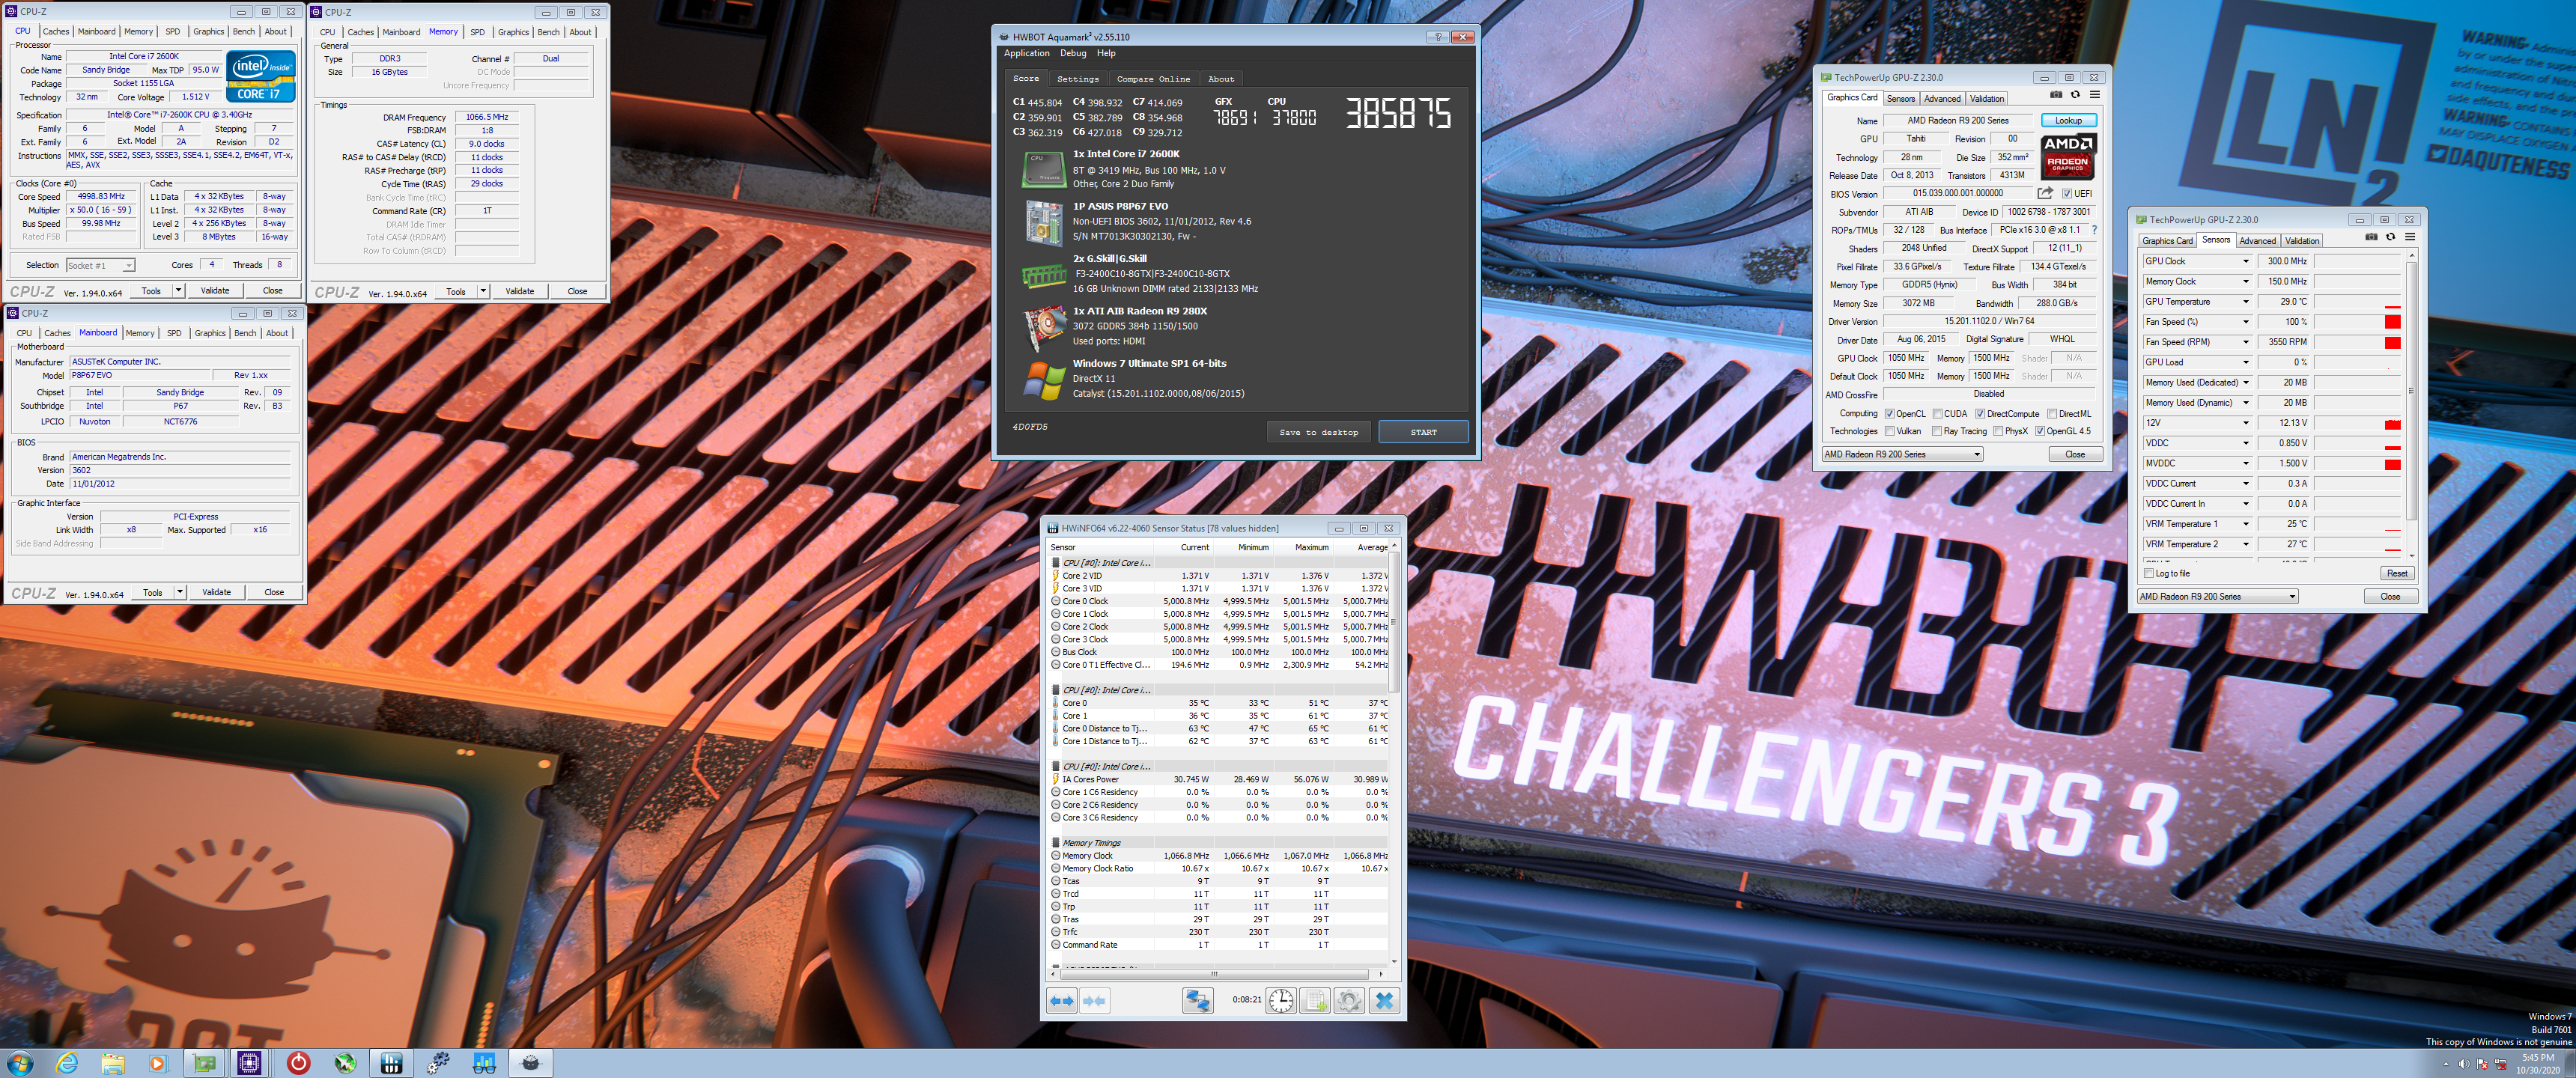Viewport: 2576px width, 1078px height.
Task: Toggle the DirectCompute checkbox
Action: tap(1979, 413)
